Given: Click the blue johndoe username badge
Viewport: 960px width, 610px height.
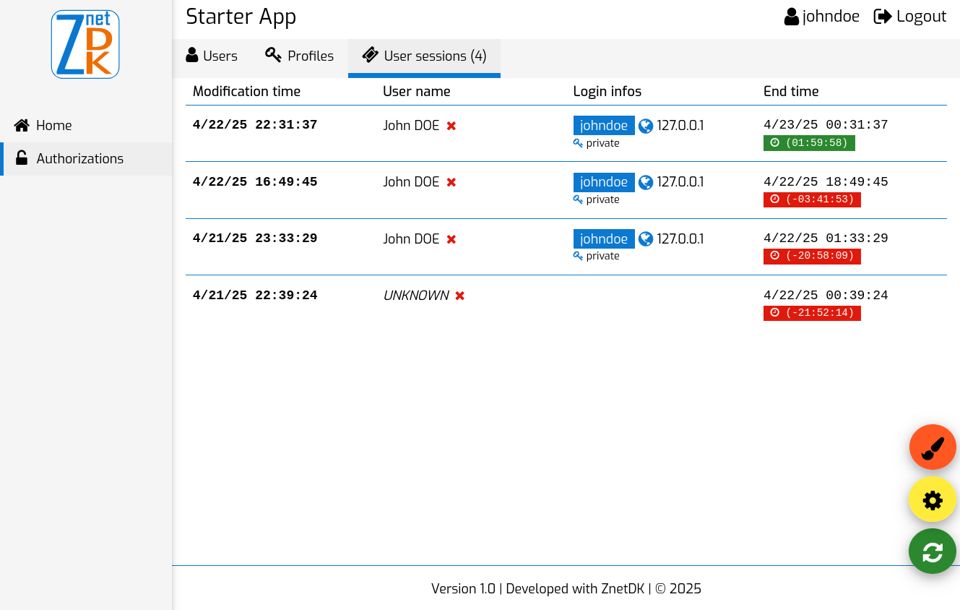Looking at the screenshot, I should click(603, 125).
